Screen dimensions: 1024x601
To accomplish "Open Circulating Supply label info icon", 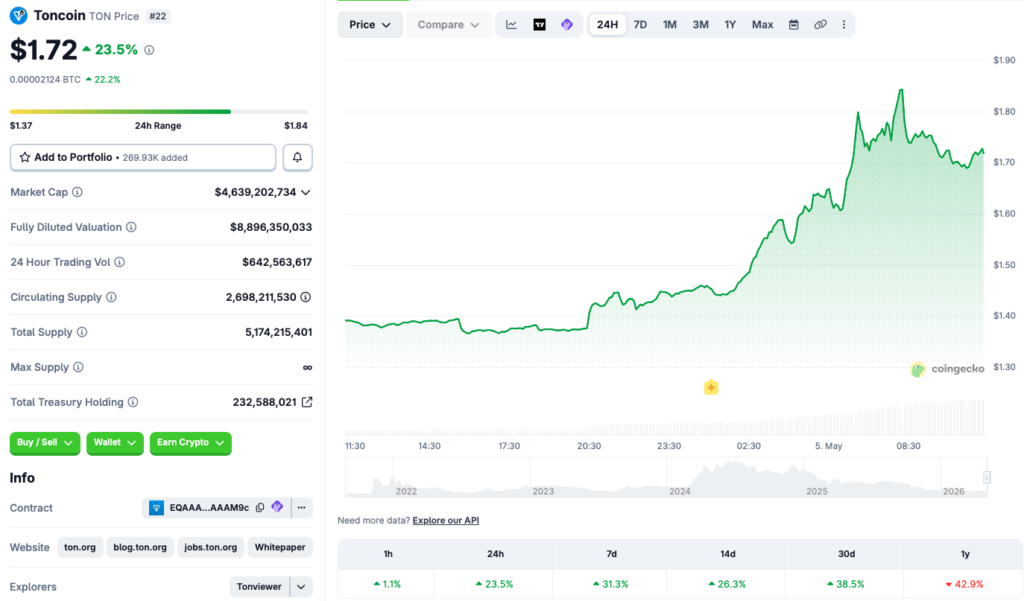I will [112, 297].
